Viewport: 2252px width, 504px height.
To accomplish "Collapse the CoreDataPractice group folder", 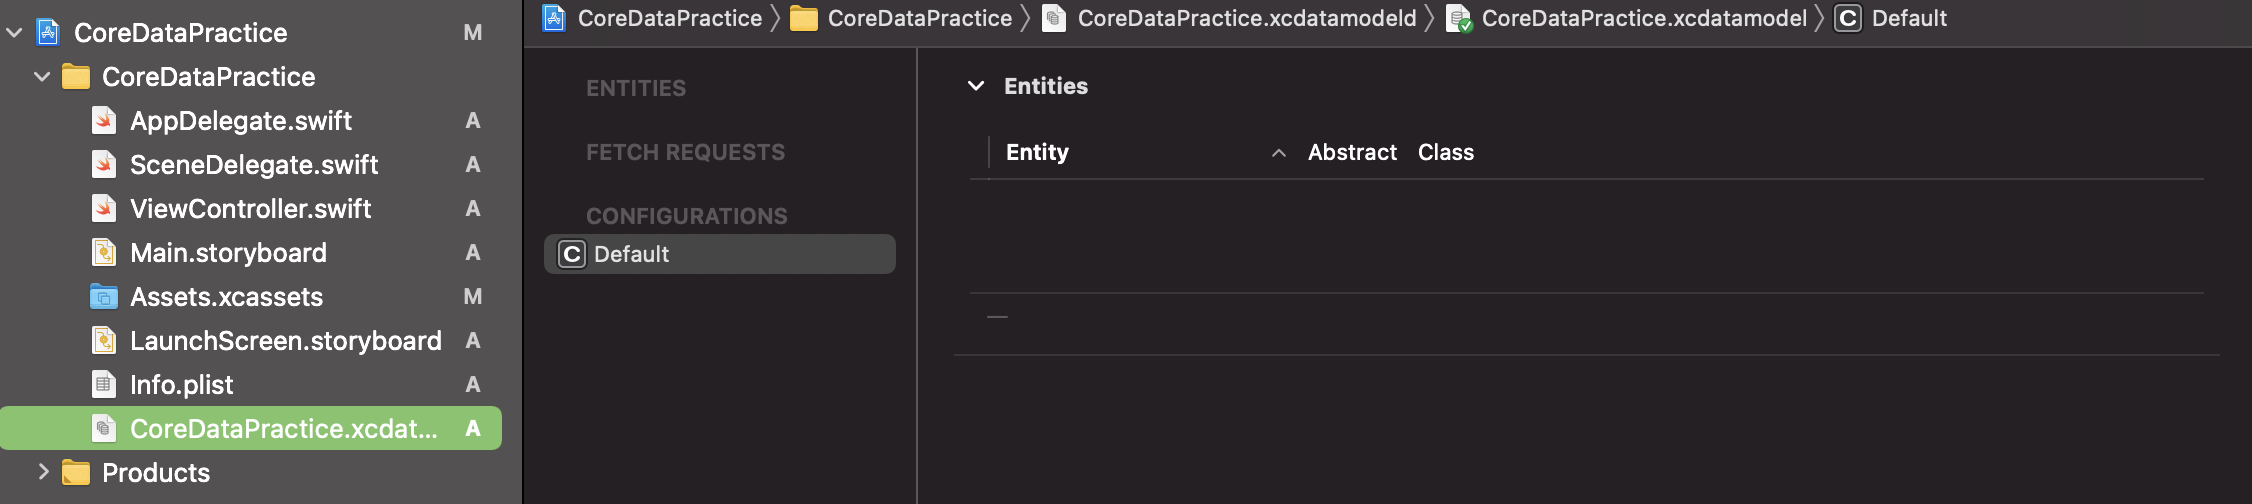I will (42, 77).
